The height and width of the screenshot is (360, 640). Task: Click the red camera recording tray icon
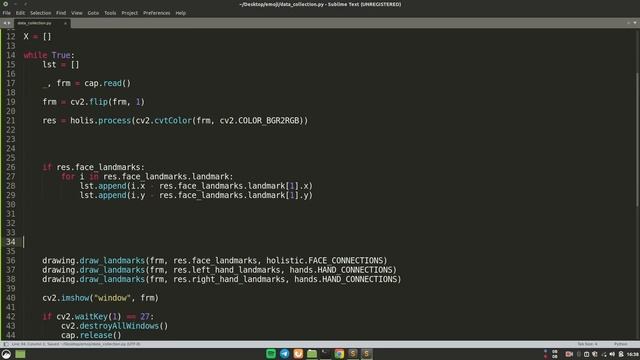569,354
